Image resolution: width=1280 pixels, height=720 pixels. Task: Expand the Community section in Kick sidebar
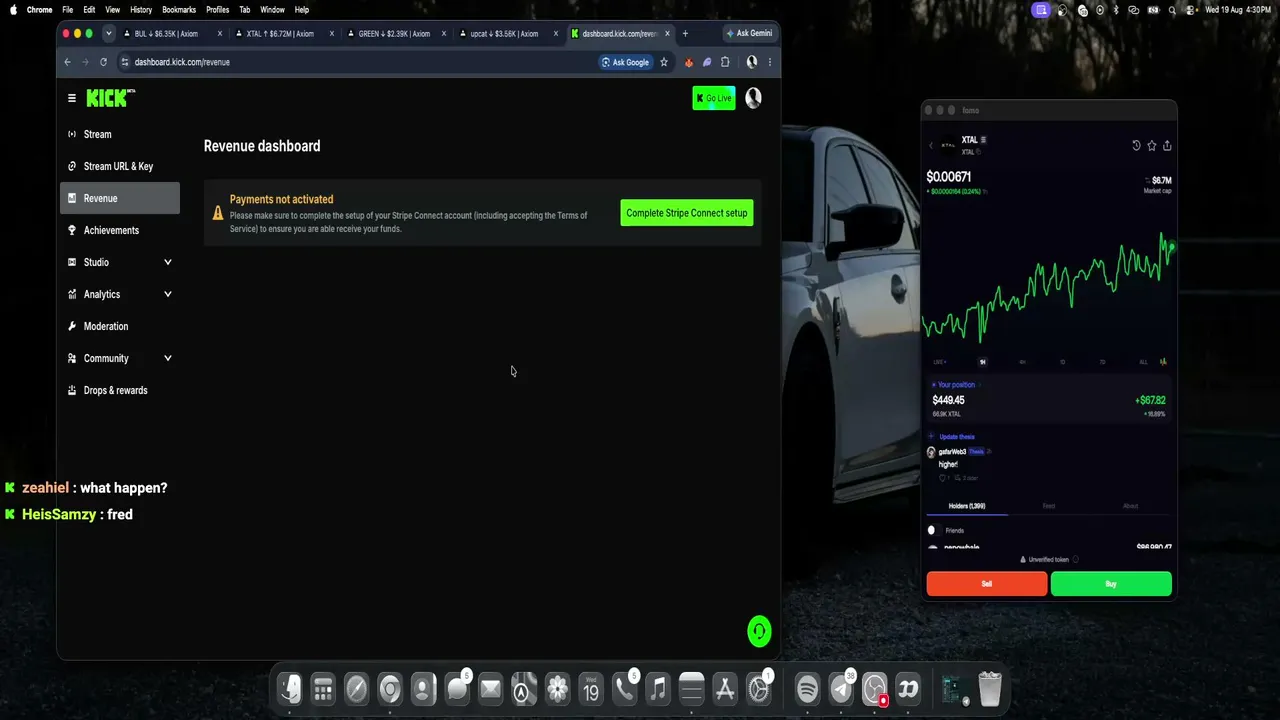168,358
